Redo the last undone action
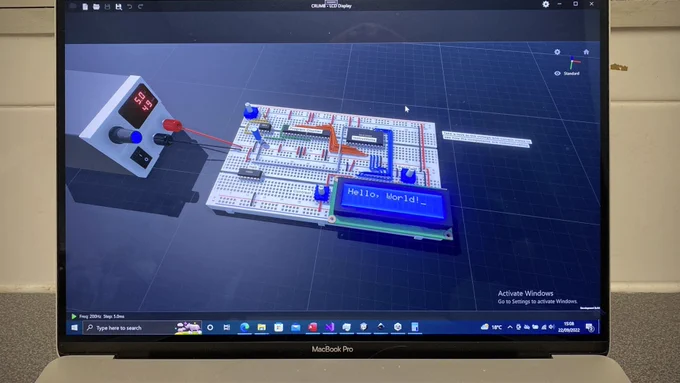 click(141, 7)
